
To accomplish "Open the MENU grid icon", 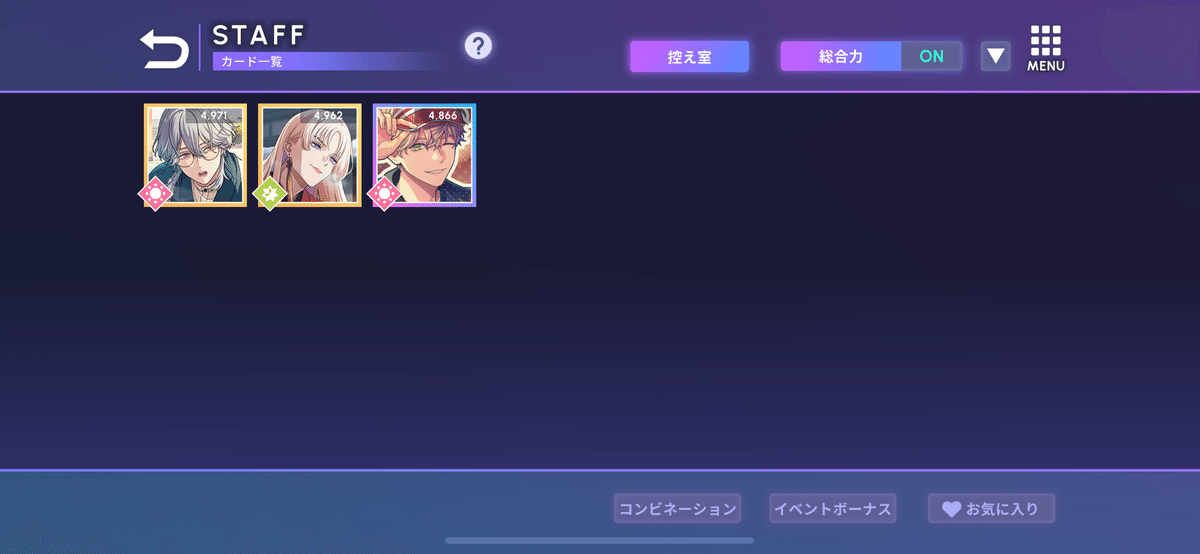I will click(1045, 48).
